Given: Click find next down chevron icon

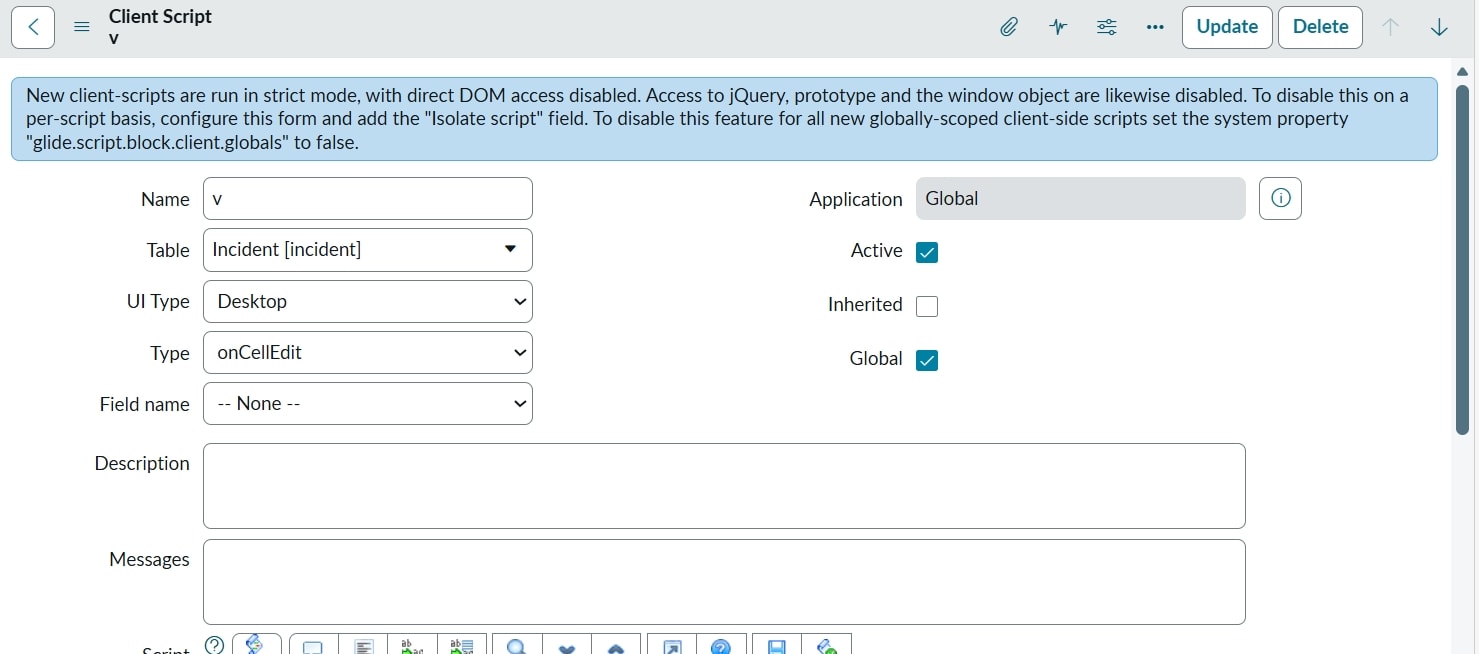Looking at the screenshot, I should pos(567,644).
